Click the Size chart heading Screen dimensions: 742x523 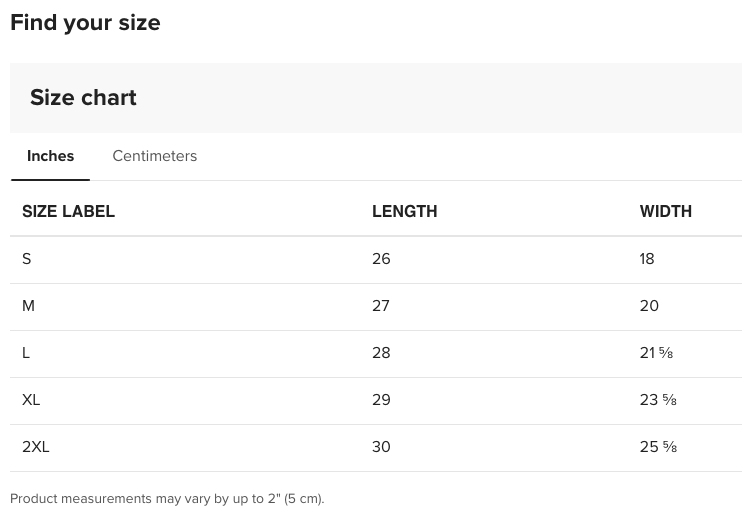click(83, 98)
